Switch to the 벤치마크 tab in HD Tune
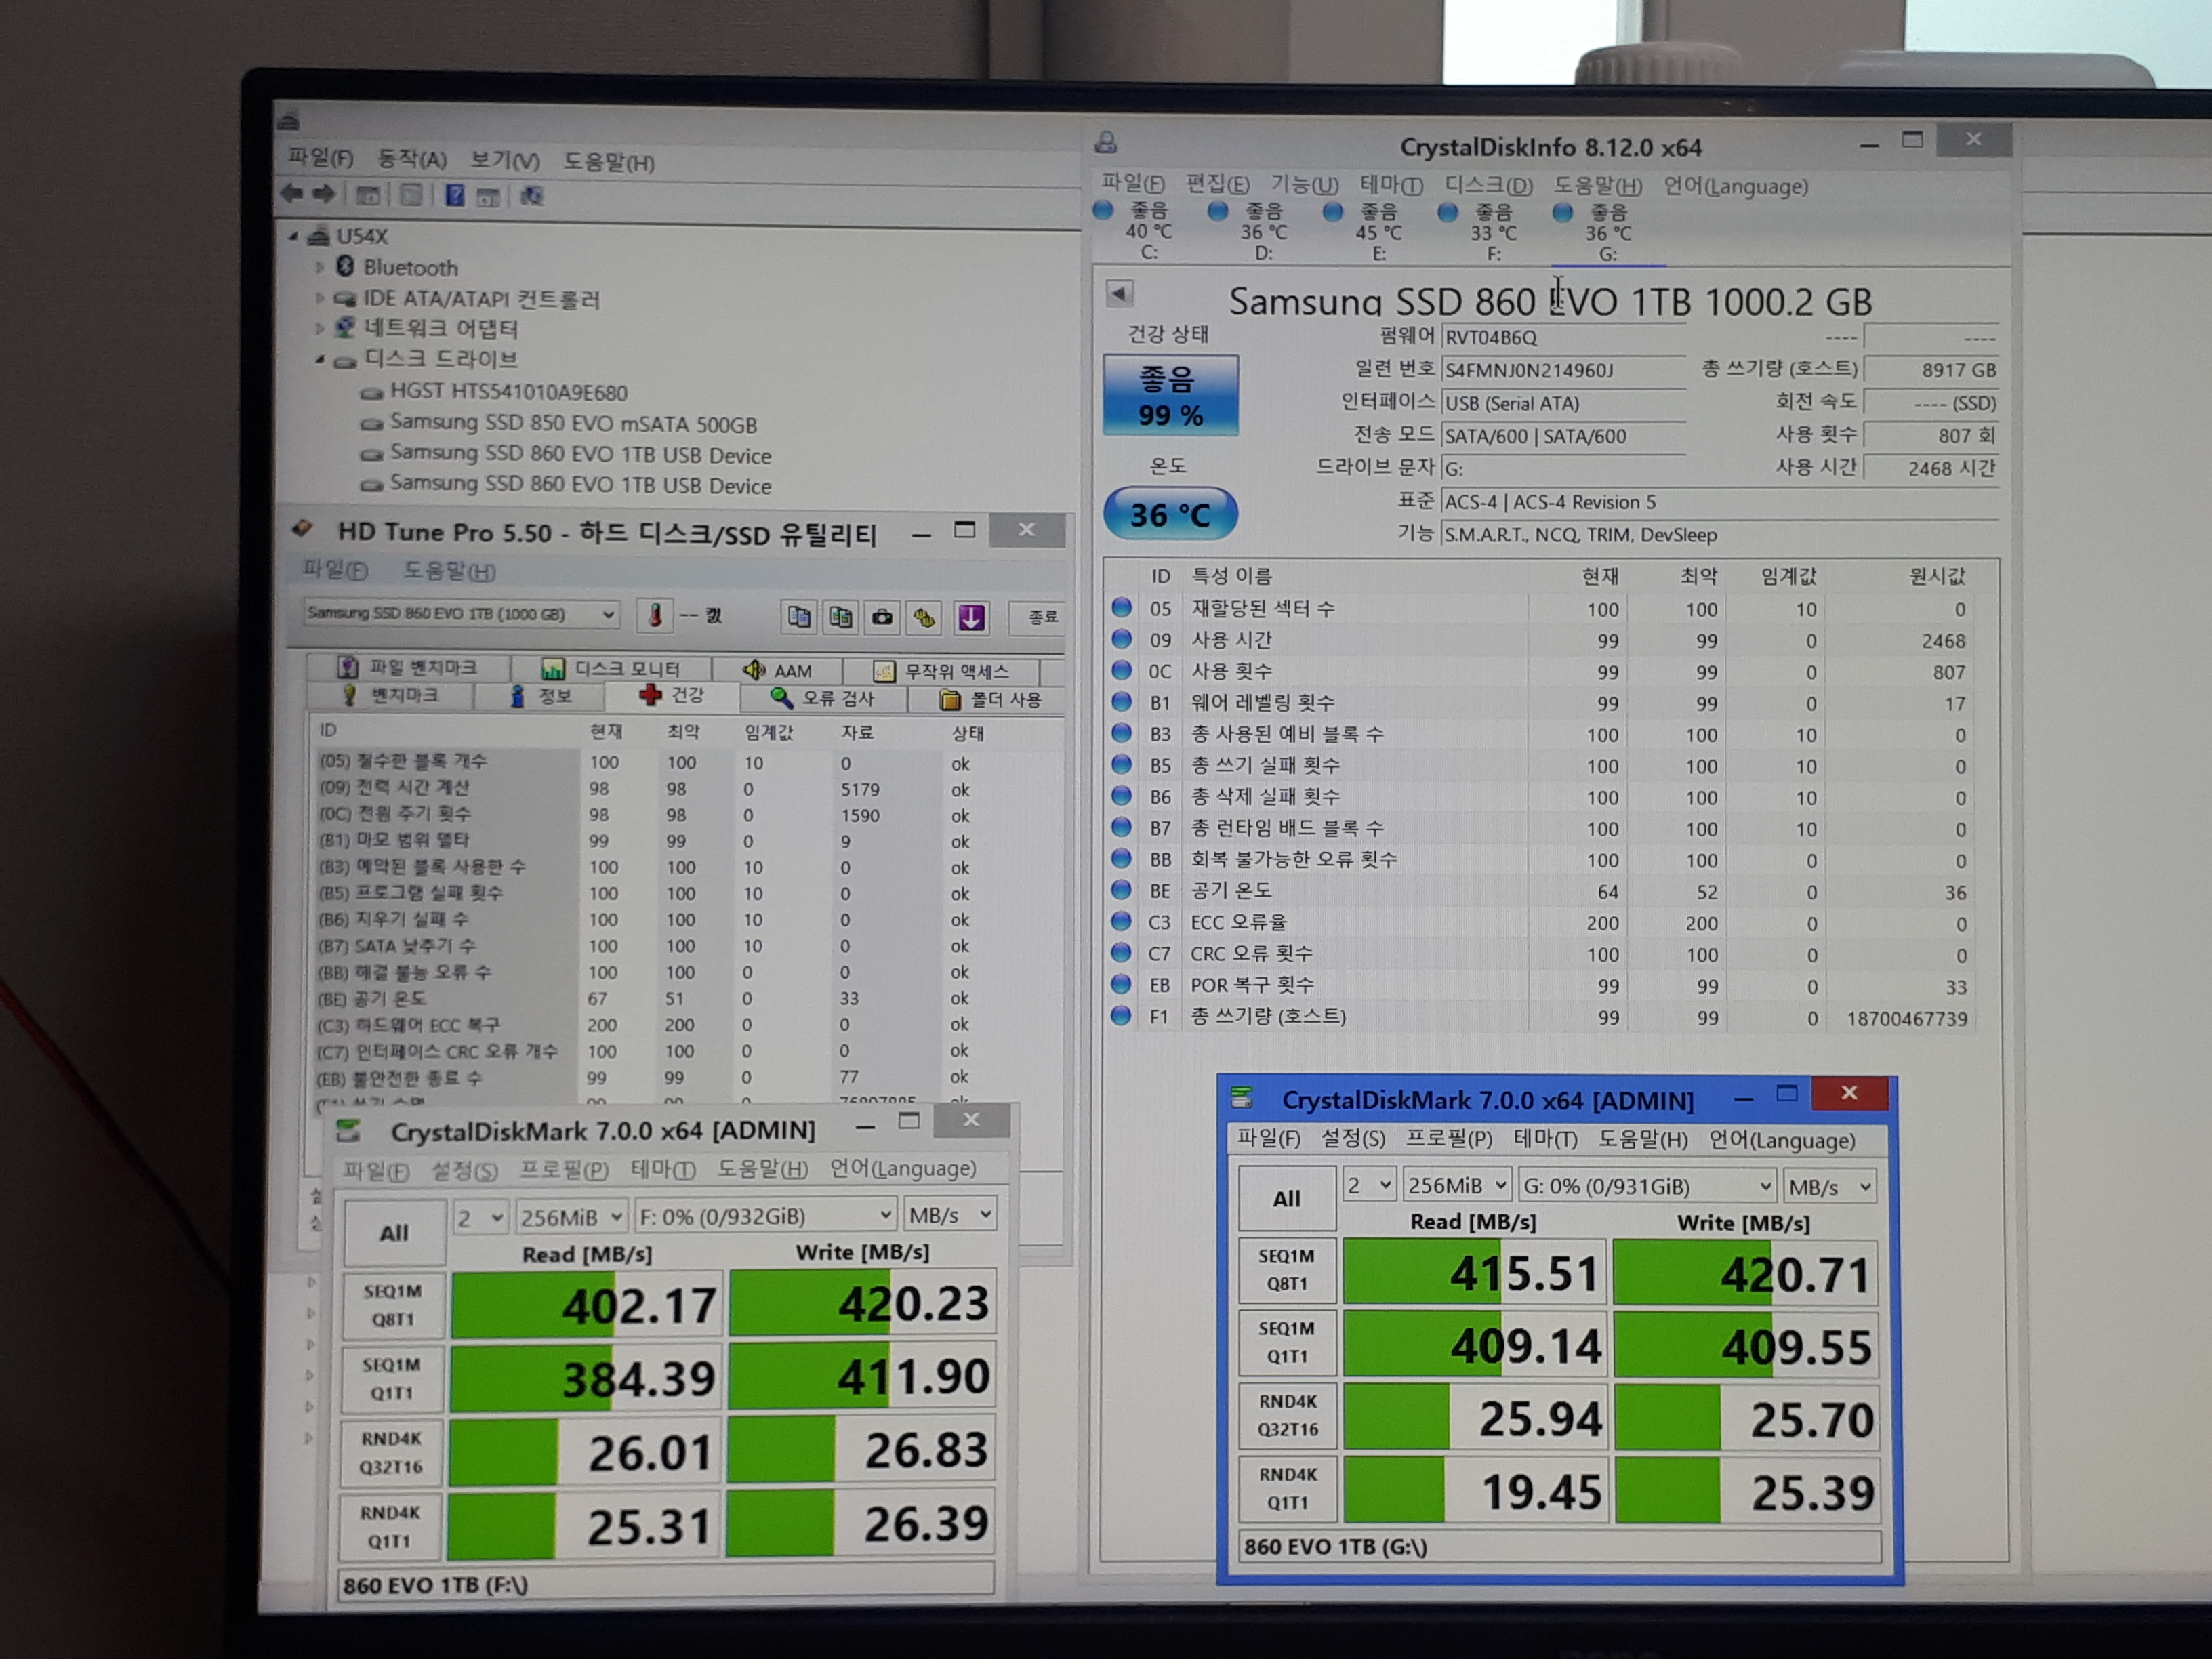2212x1659 pixels. (391, 695)
